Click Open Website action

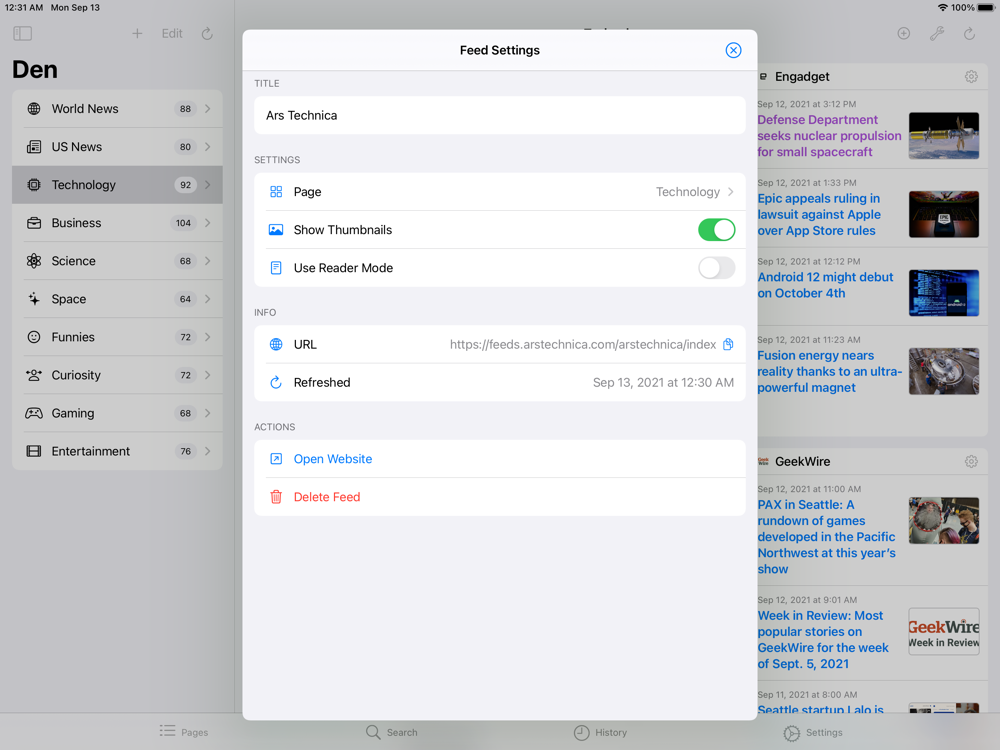(500, 459)
